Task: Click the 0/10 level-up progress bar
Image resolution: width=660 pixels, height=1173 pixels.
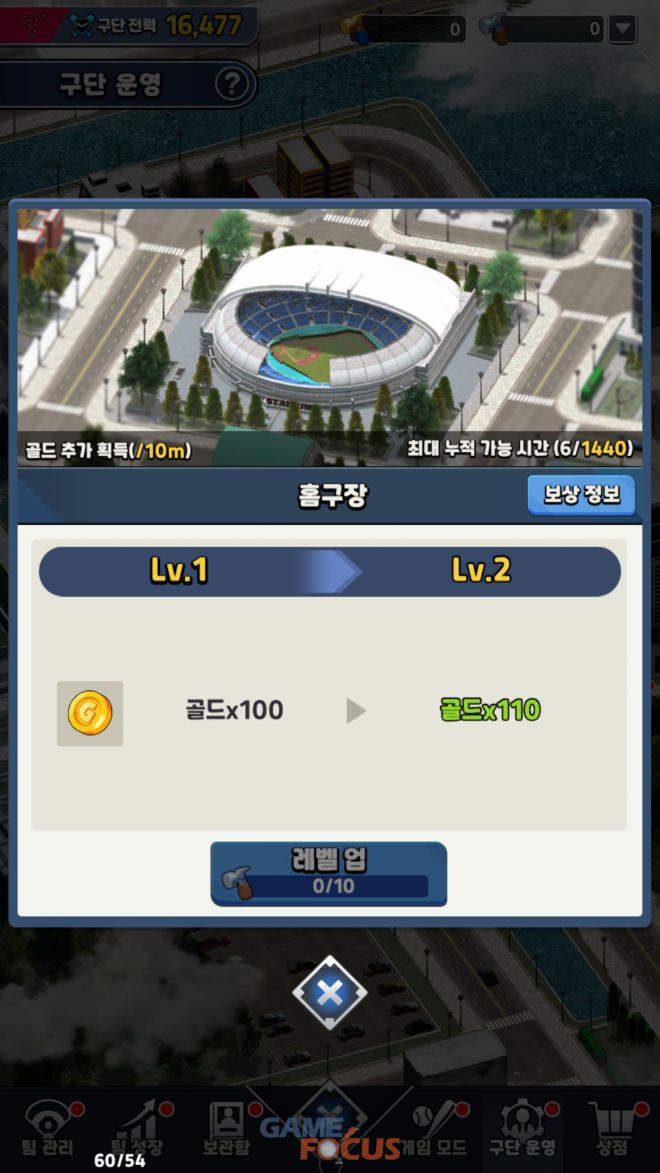Action: click(334, 886)
